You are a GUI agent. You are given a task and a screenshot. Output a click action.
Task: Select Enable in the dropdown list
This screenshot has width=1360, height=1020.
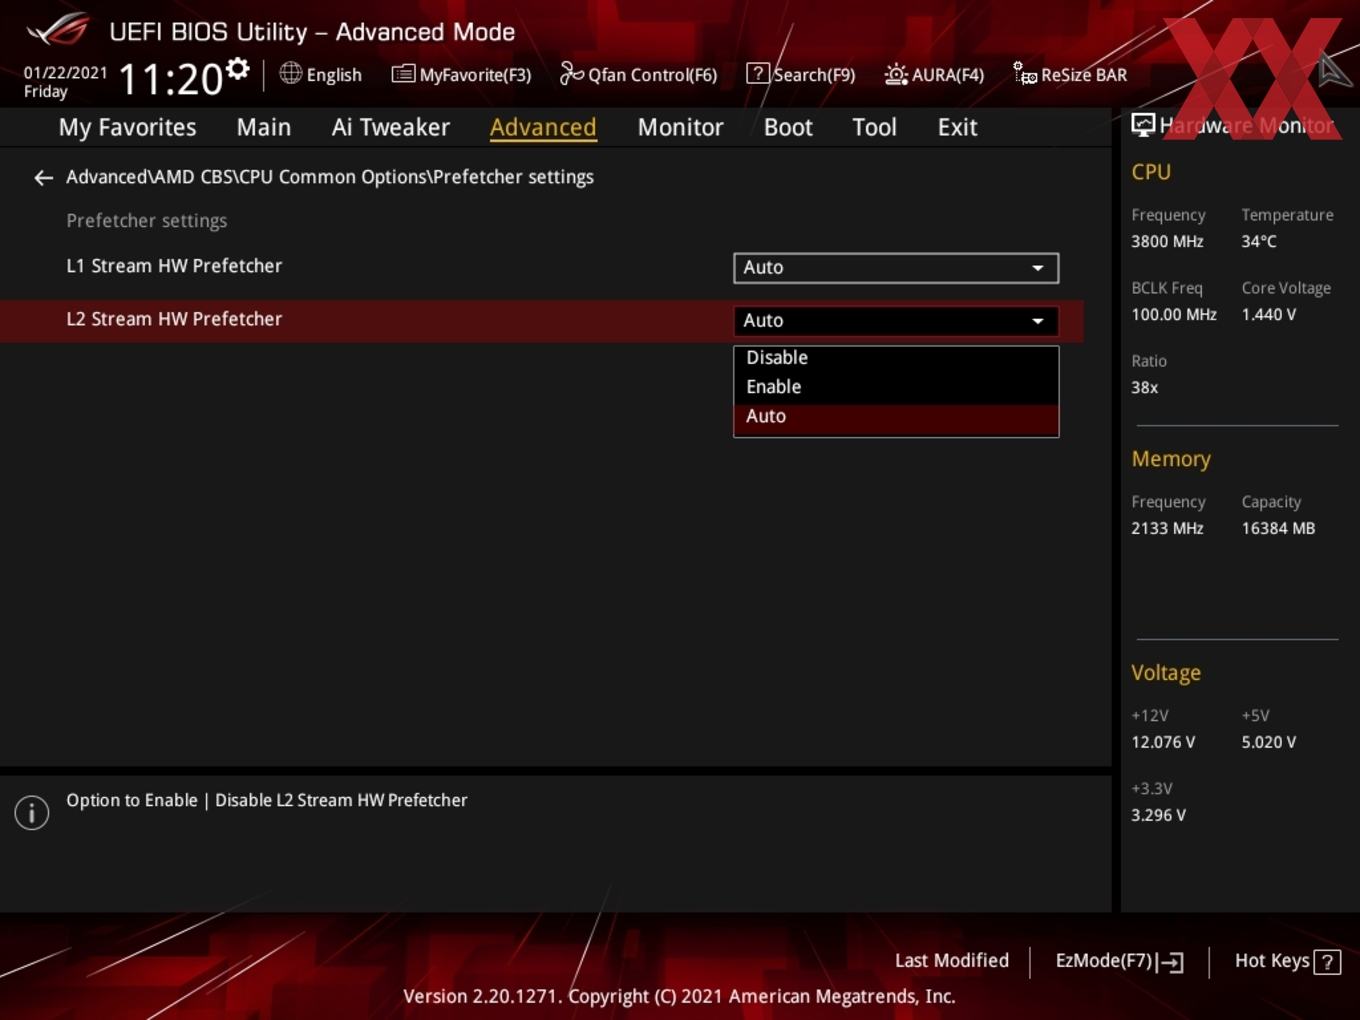896,387
